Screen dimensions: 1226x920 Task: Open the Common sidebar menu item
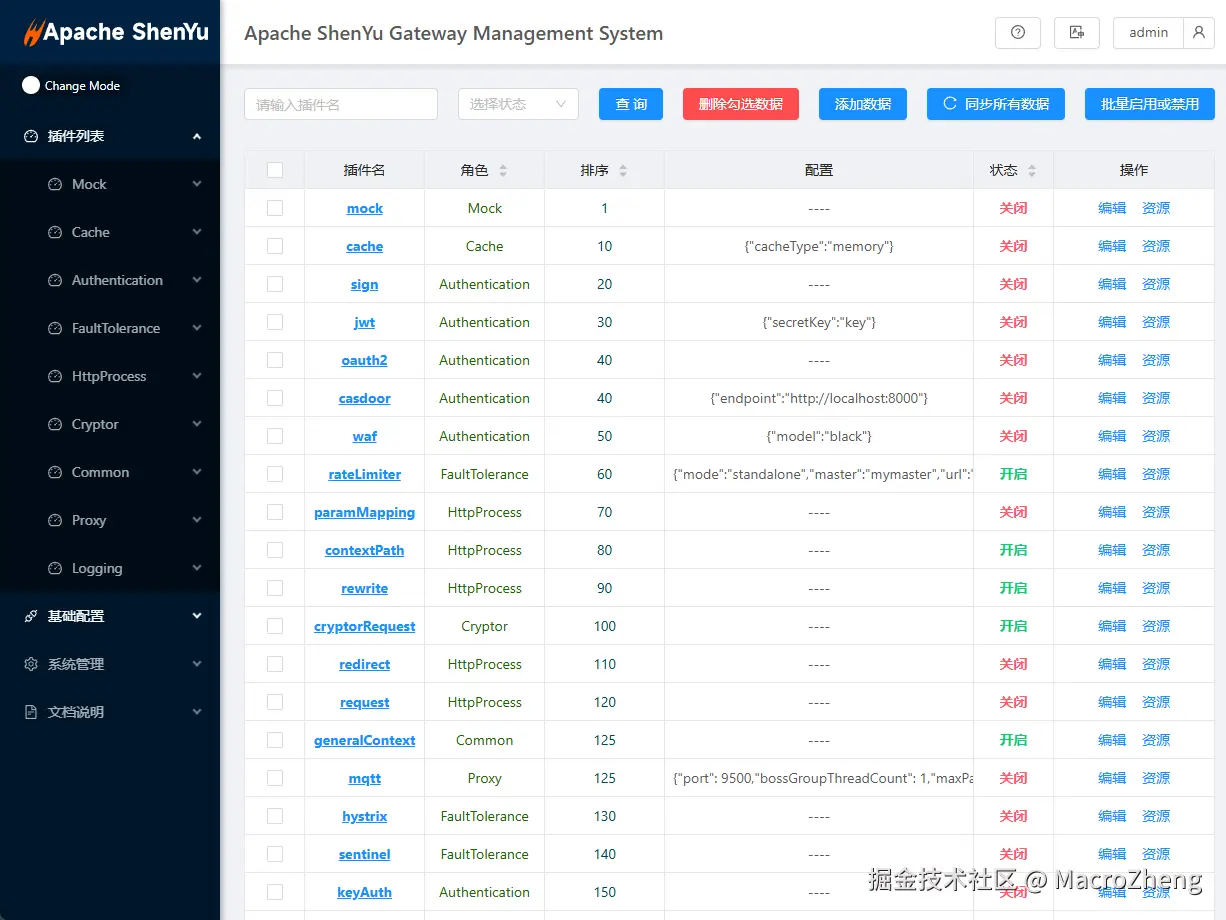pyautogui.click(x=110, y=472)
